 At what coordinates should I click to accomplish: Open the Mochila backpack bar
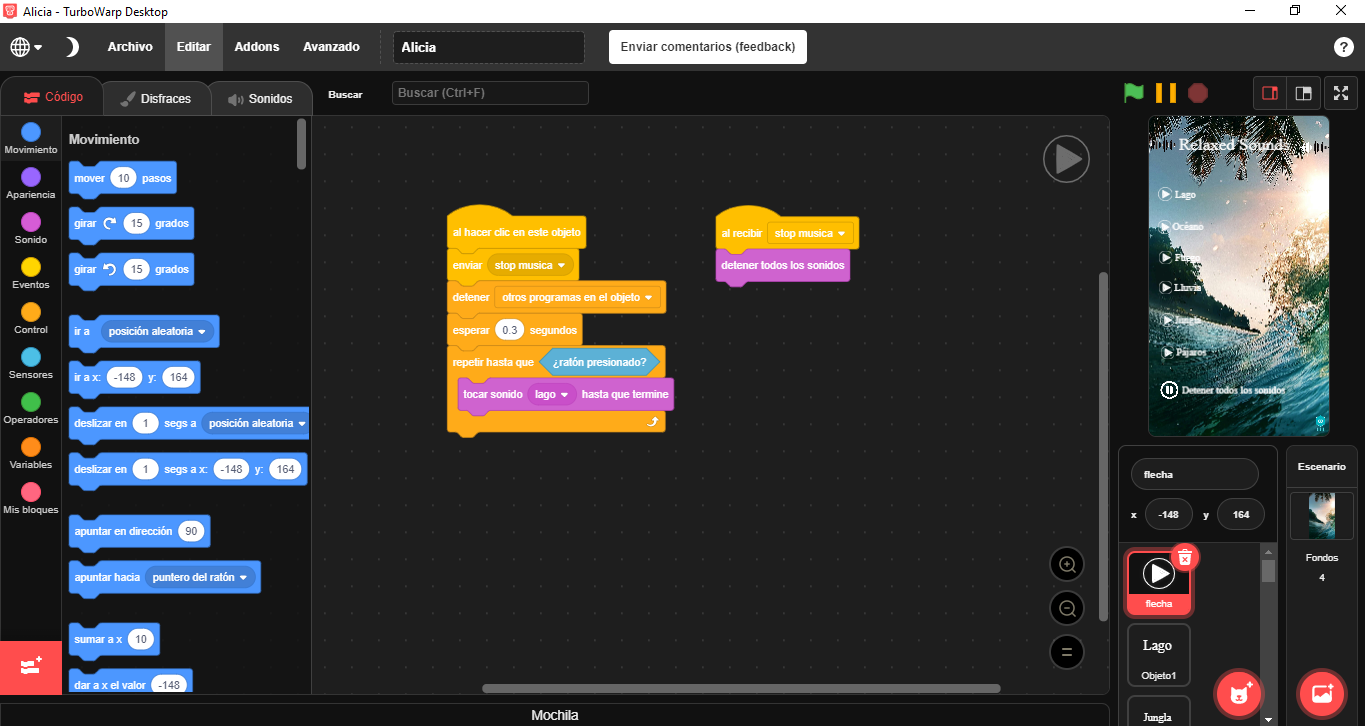click(x=554, y=715)
